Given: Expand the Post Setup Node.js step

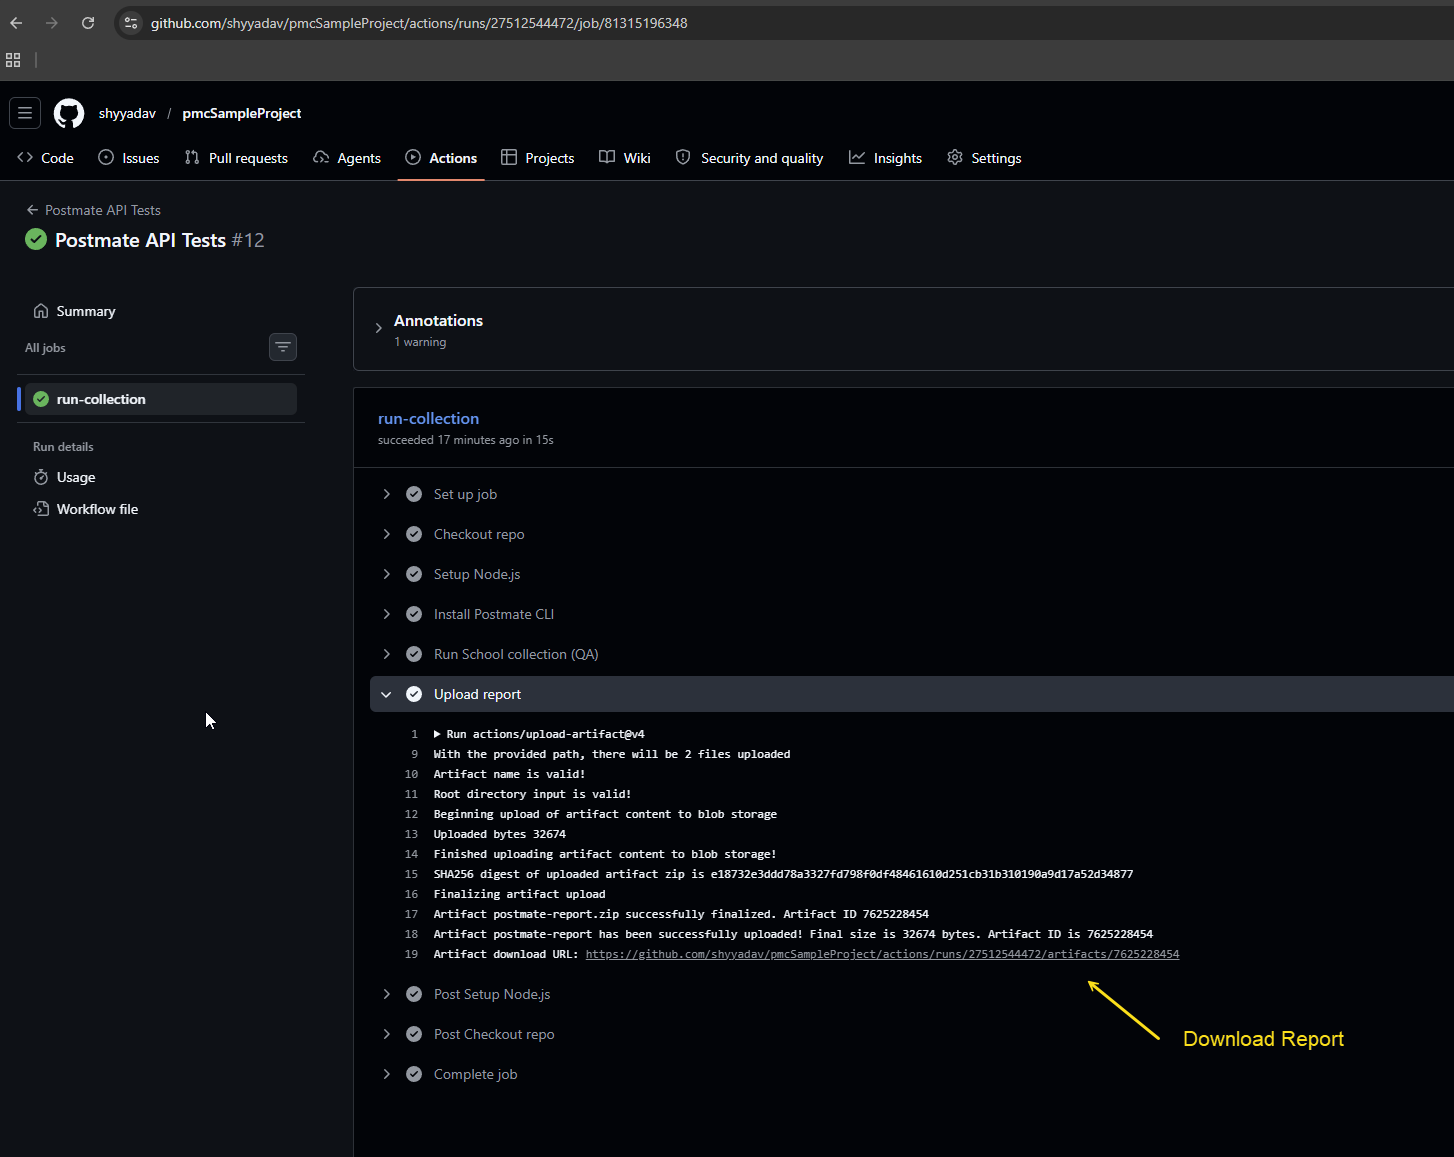Looking at the screenshot, I should point(386,994).
